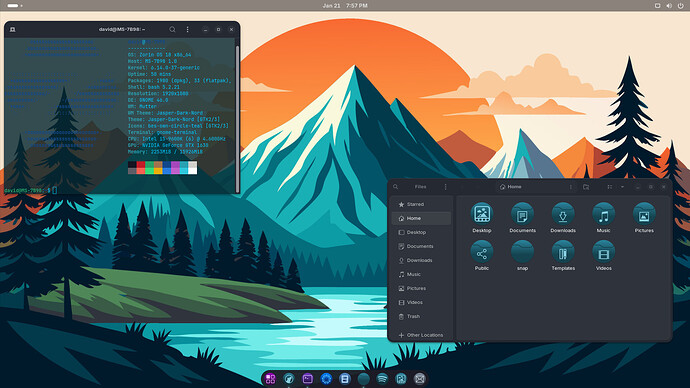Click the 'Shell: bash 5.2.21' line
Screen dimensions: 690x388
click(x=154, y=87)
